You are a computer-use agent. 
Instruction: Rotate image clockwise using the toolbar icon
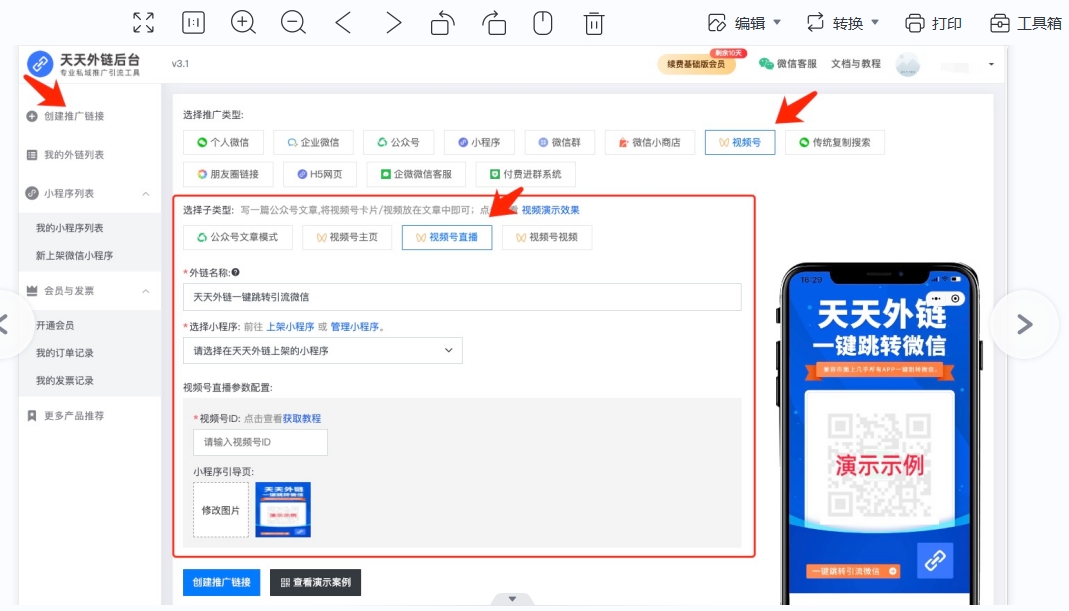493,23
